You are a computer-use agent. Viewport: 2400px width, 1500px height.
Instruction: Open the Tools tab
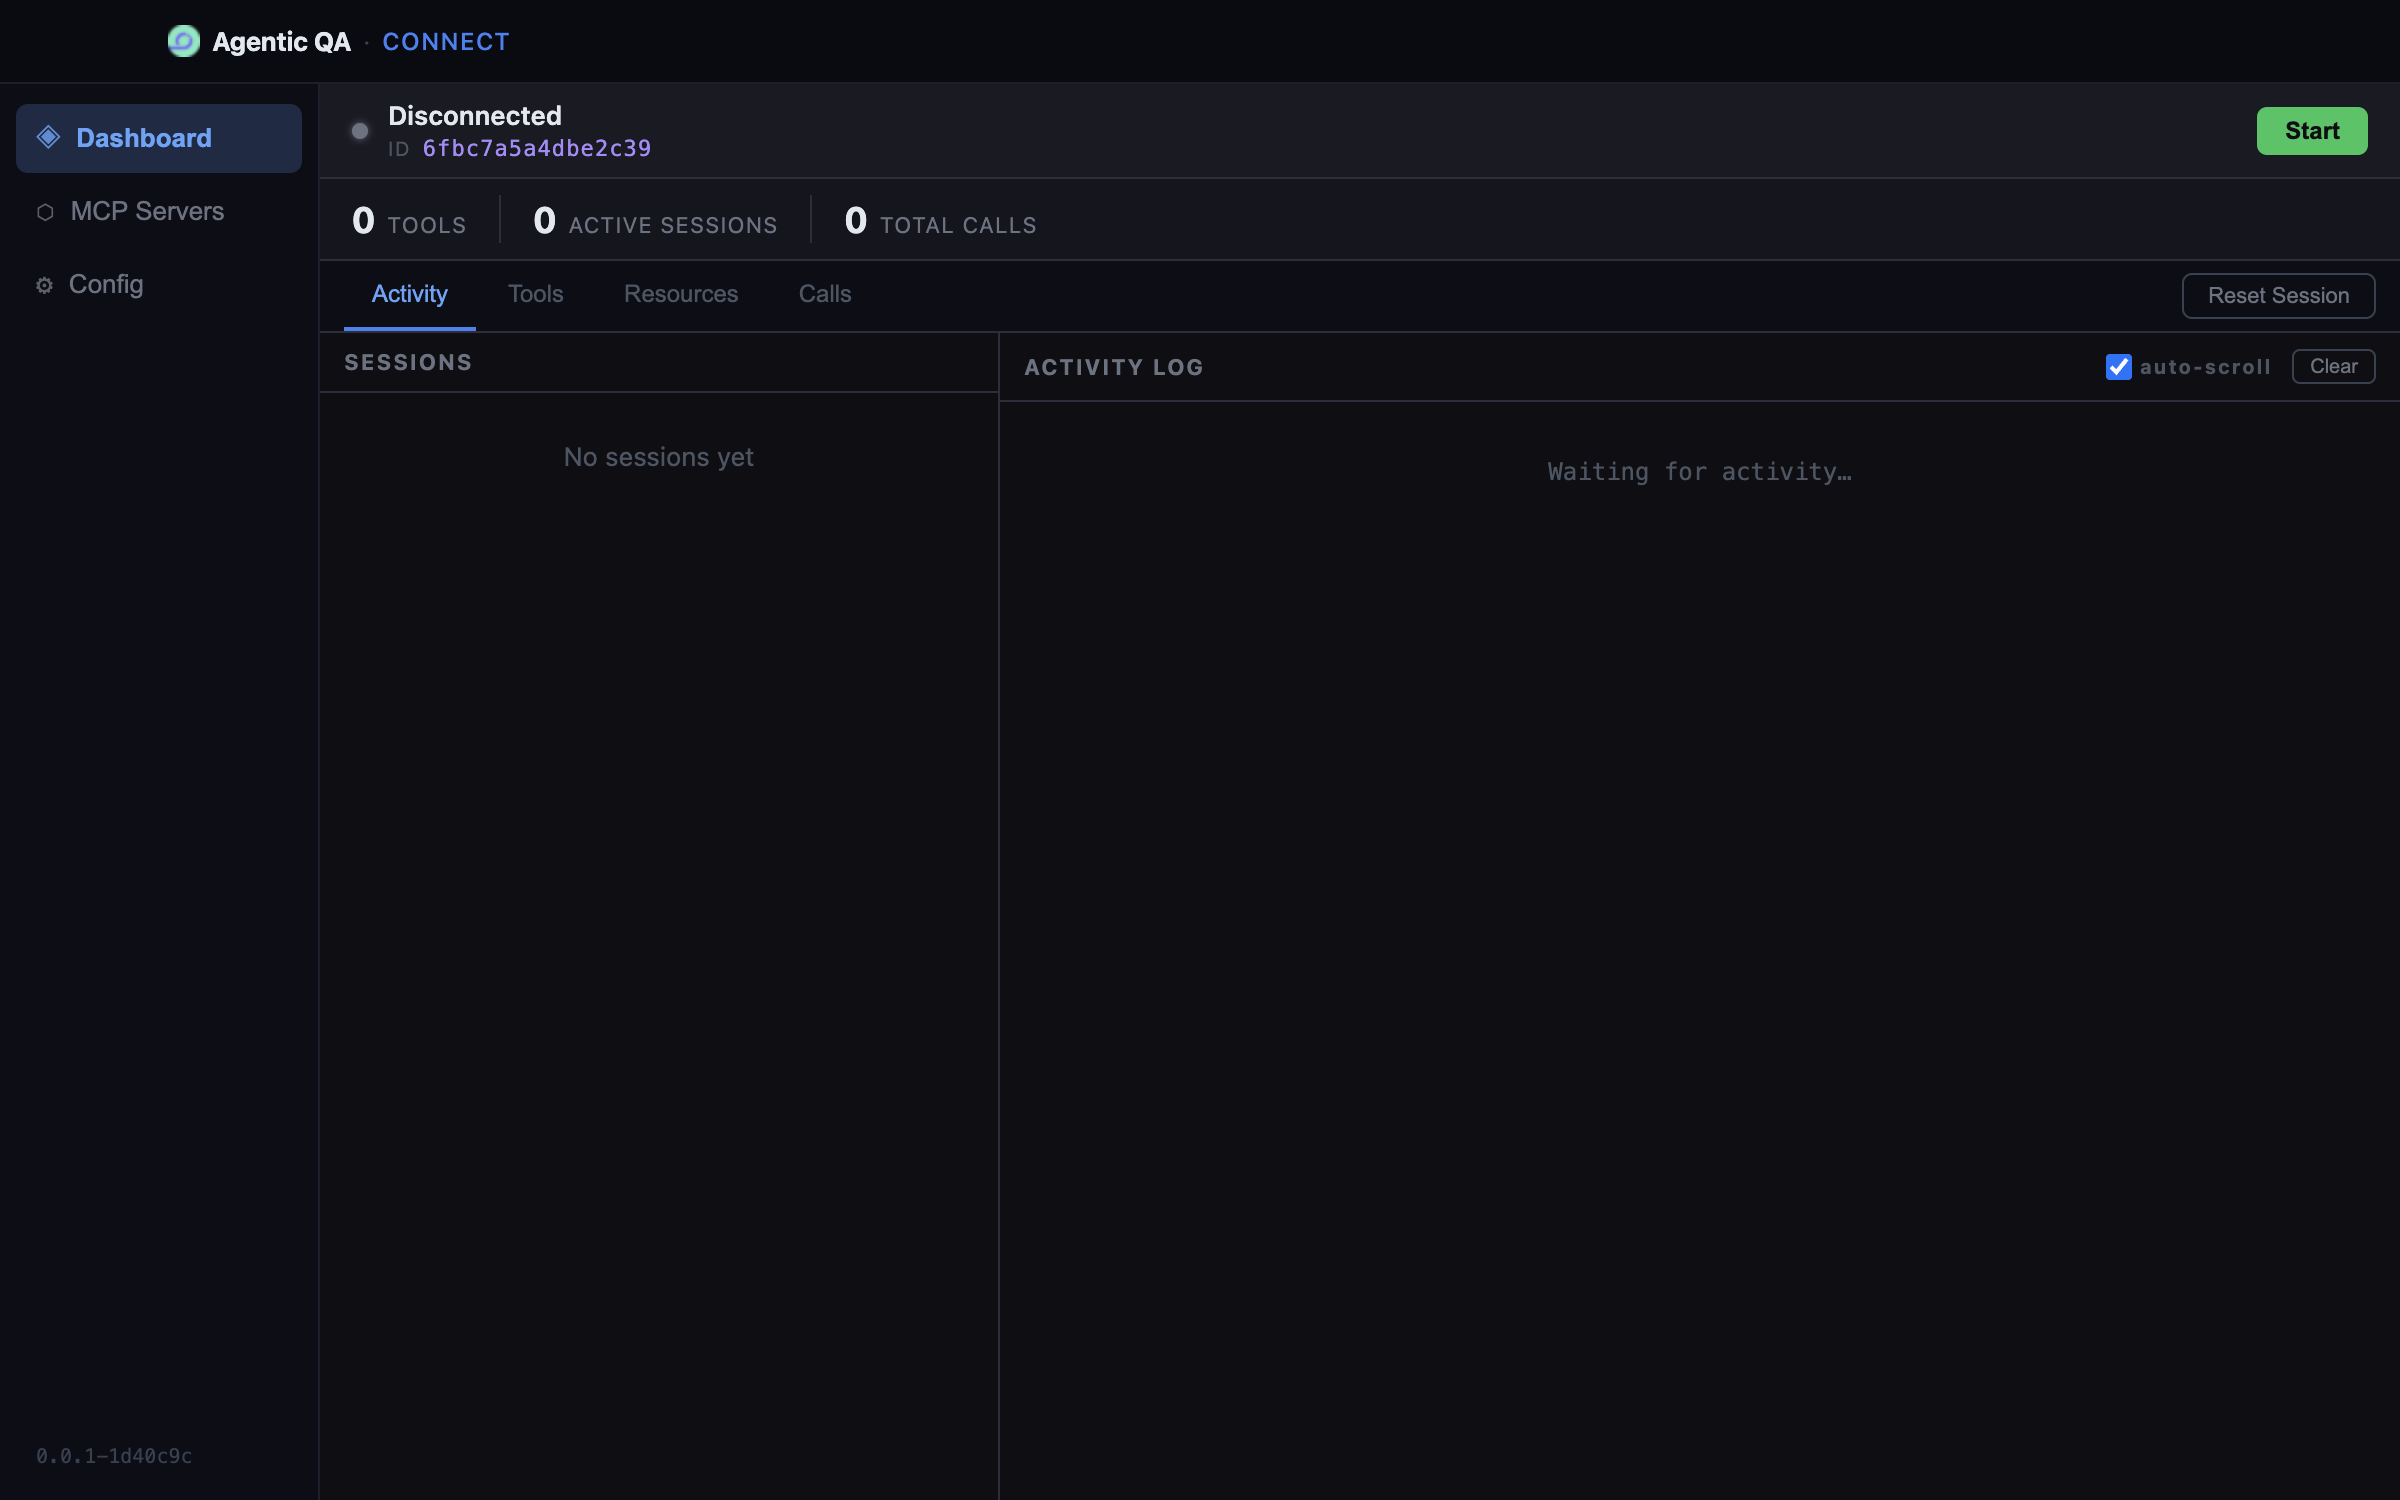point(535,294)
